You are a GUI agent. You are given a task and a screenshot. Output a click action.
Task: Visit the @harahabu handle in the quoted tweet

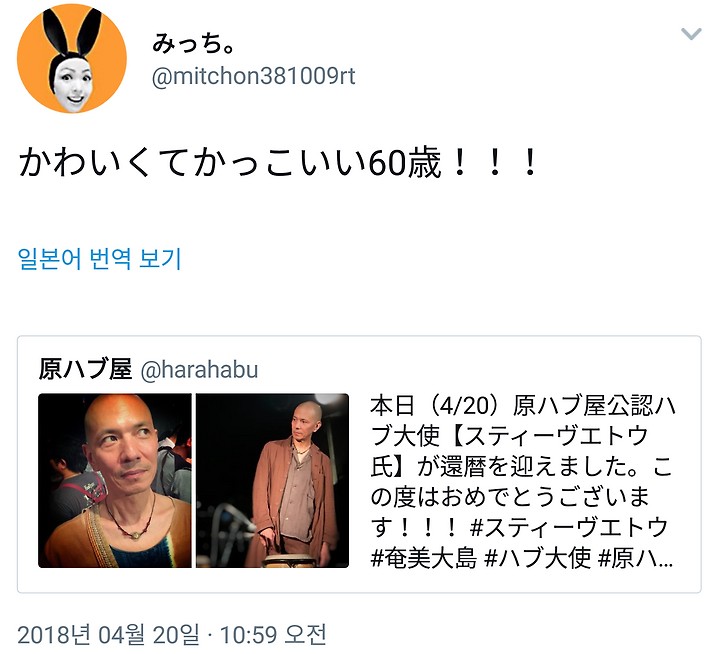pos(200,370)
